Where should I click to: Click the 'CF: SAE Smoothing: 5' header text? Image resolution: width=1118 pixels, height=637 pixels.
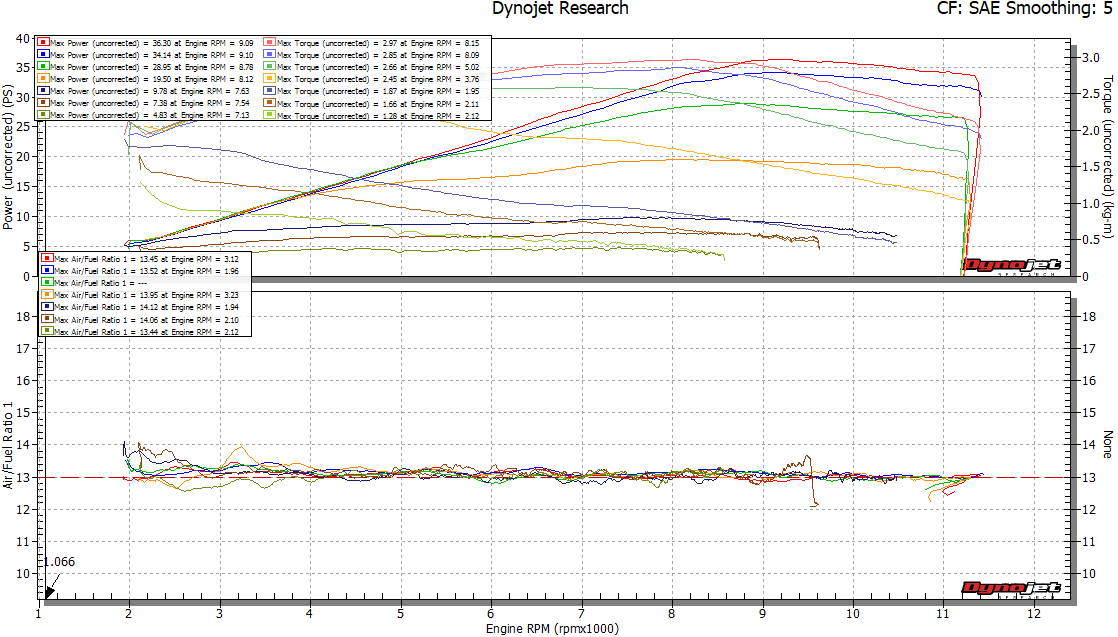[1024, 9]
